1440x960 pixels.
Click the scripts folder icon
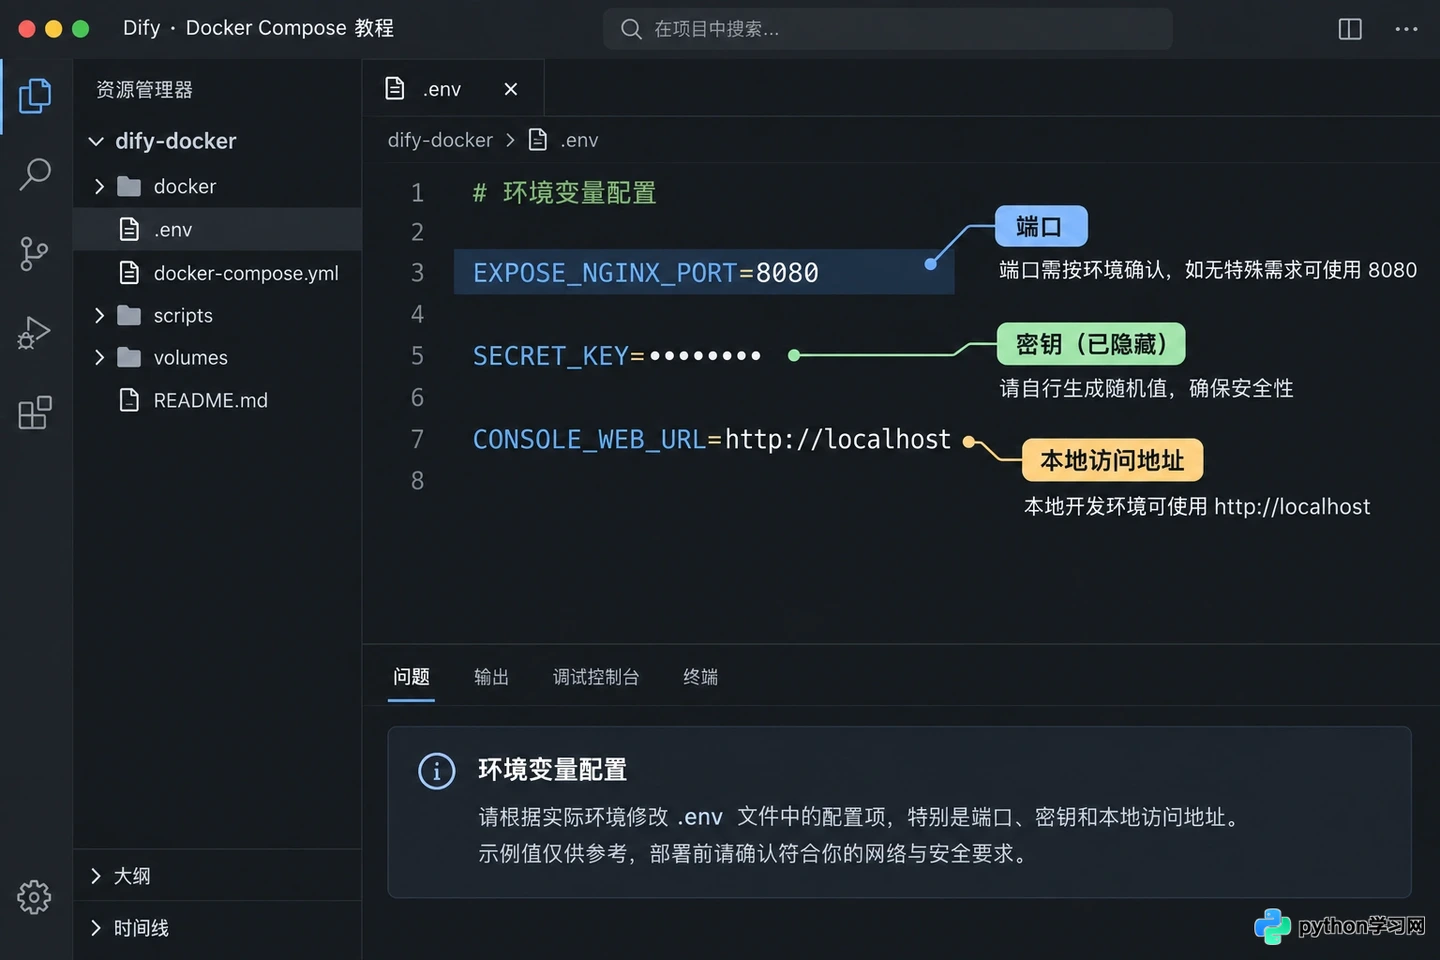click(x=129, y=316)
